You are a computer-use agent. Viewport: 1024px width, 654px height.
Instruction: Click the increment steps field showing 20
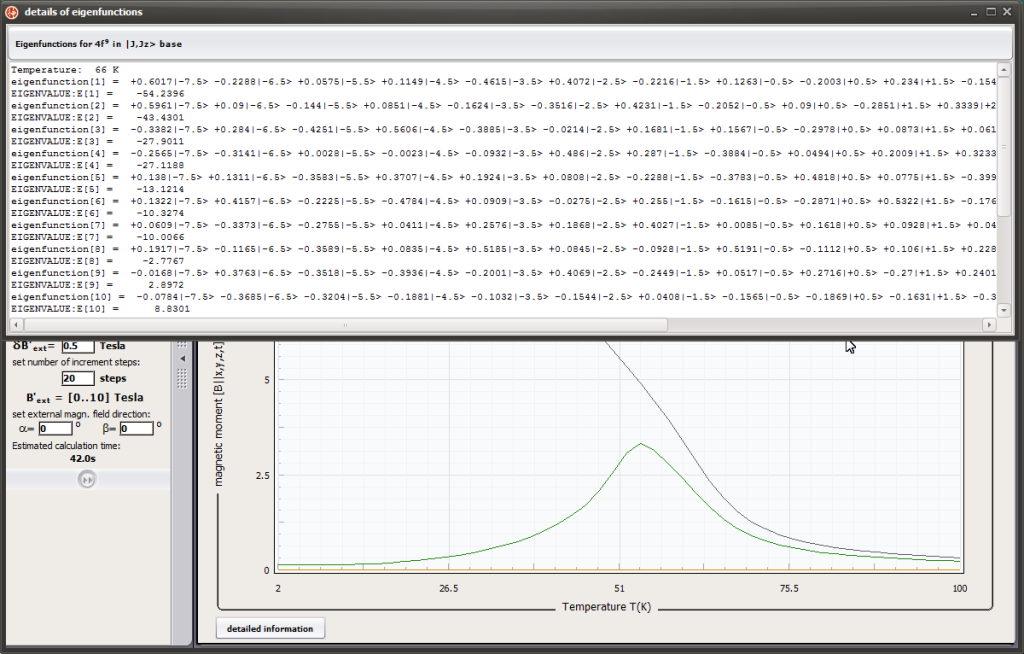pyautogui.click(x=77, y=378)
